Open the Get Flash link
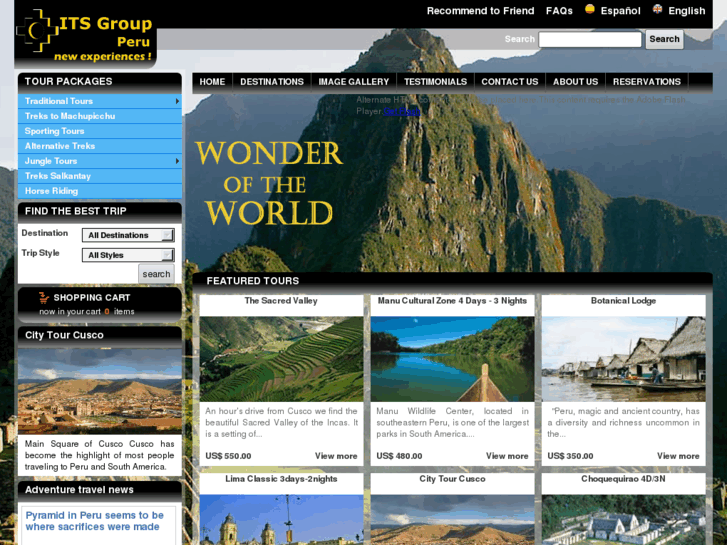This screenshot has width=727, height=545. (x=402, y=111)
